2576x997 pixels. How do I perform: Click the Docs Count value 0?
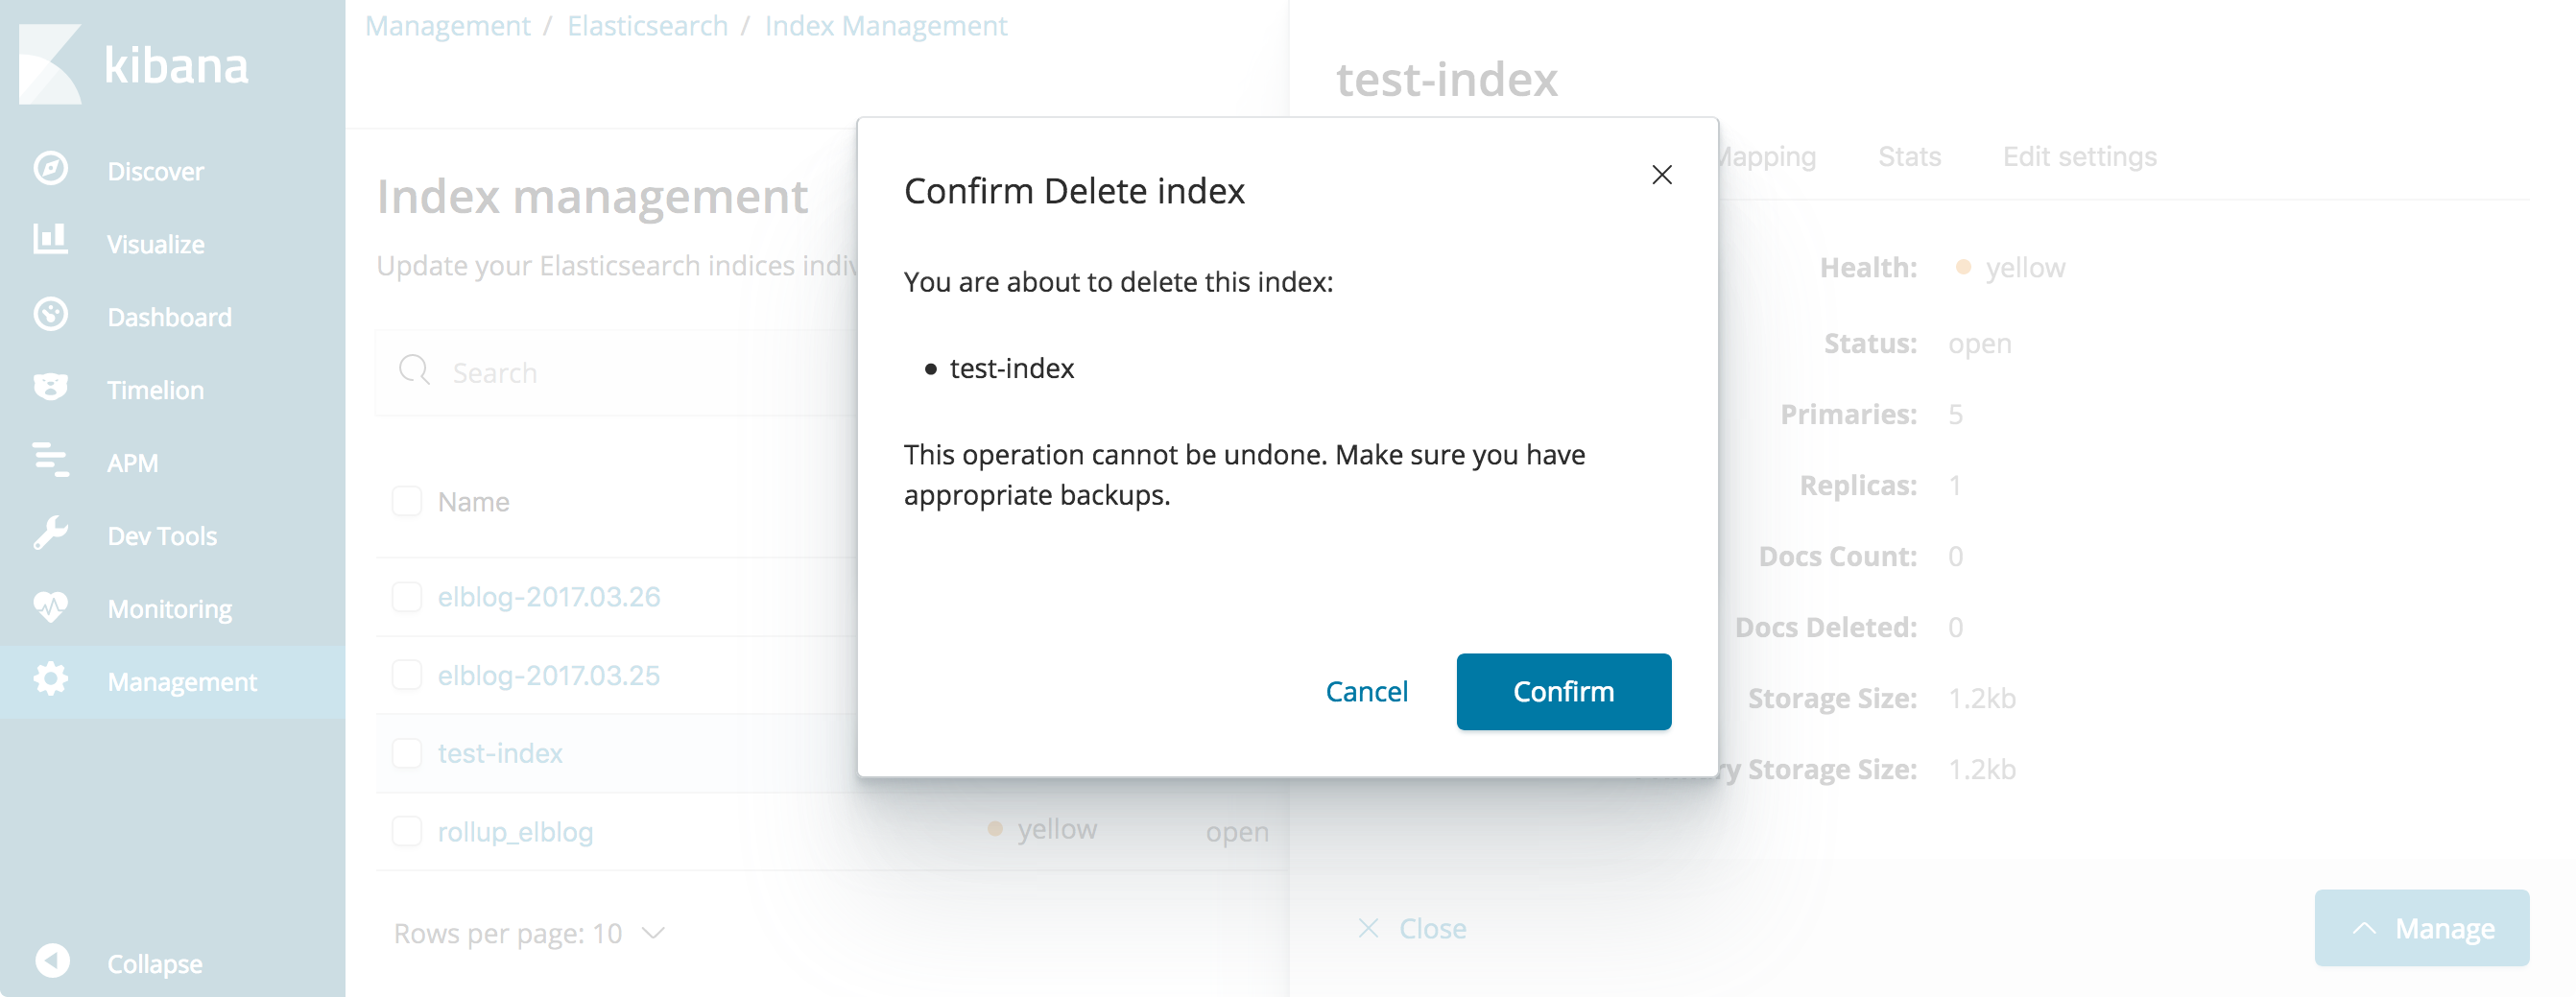(1955, 556)
